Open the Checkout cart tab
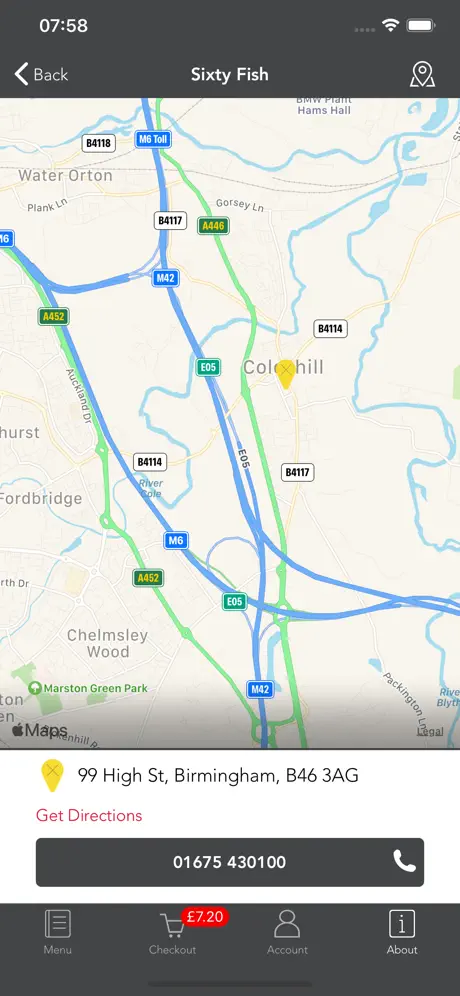Viewport: 460px width, 996px height. click(x=172, y=932)
